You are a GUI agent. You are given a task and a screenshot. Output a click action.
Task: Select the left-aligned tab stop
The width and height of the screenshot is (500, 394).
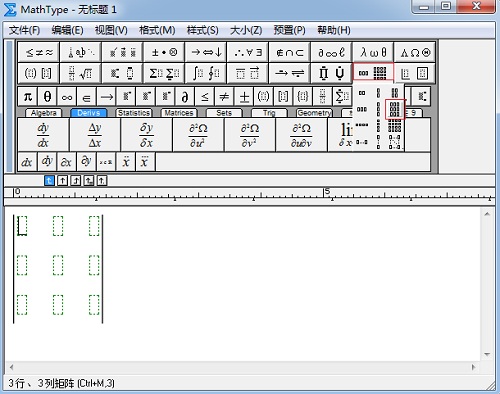tap(49, 181)
